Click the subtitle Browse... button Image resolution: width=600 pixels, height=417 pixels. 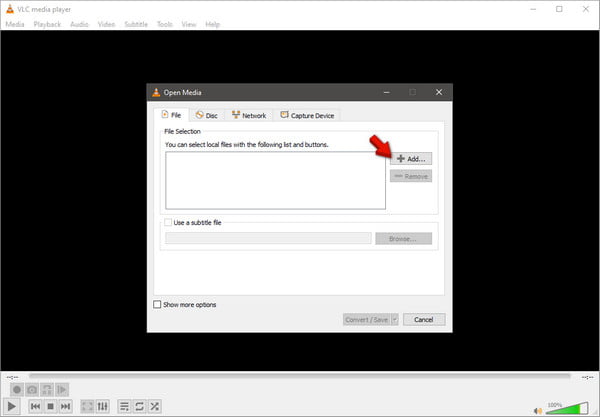coord(403,238)
